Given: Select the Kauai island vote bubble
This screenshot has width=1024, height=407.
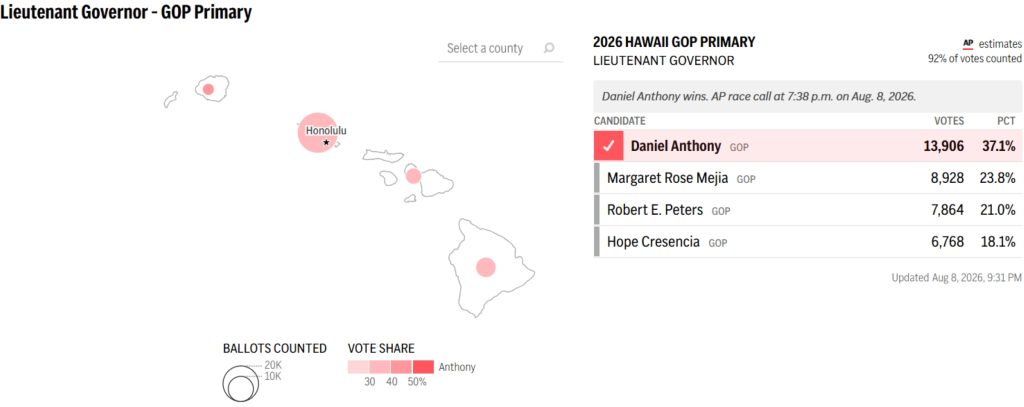Looking at the screenshot, I should 208,90.
